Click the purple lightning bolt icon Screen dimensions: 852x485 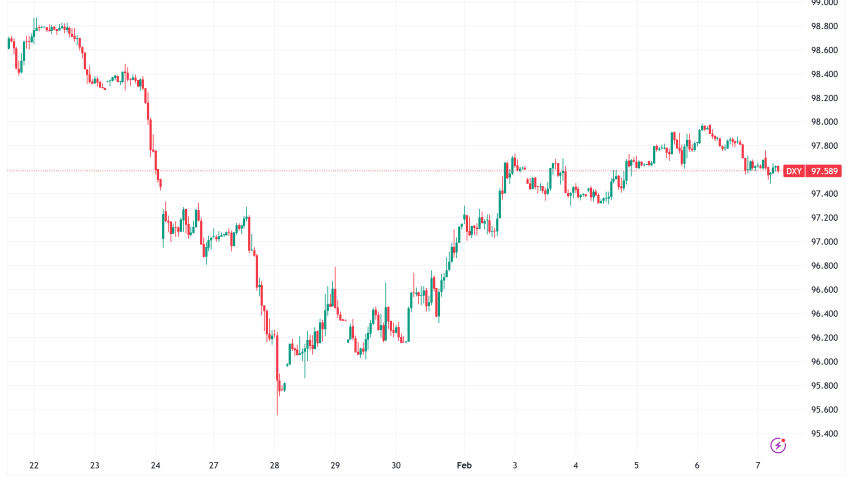click(777, 445)
